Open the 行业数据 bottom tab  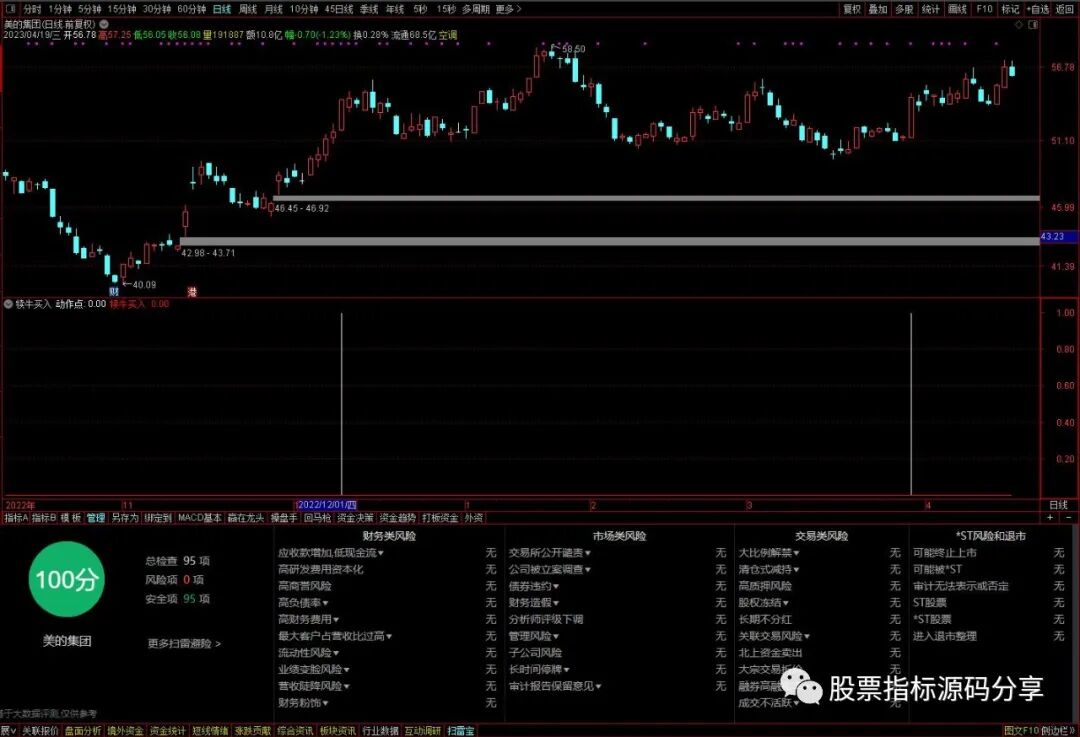(x=380, y=731)
